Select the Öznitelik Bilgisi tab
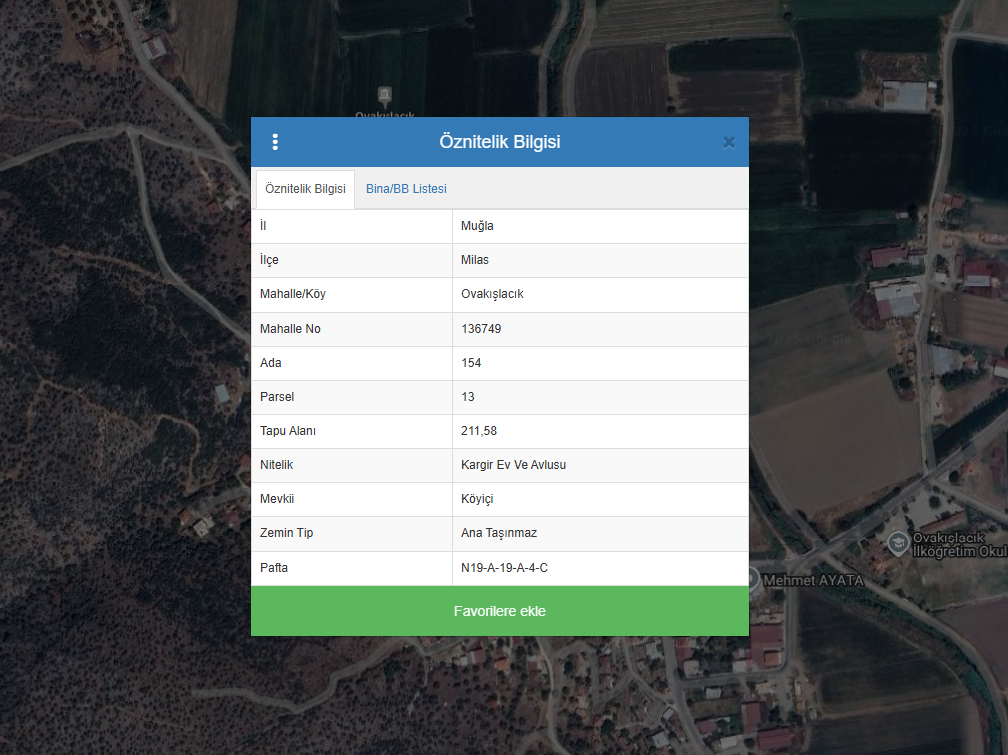Image resolution: width=1008 pixels, height=755 pixels. pos(305,189)
